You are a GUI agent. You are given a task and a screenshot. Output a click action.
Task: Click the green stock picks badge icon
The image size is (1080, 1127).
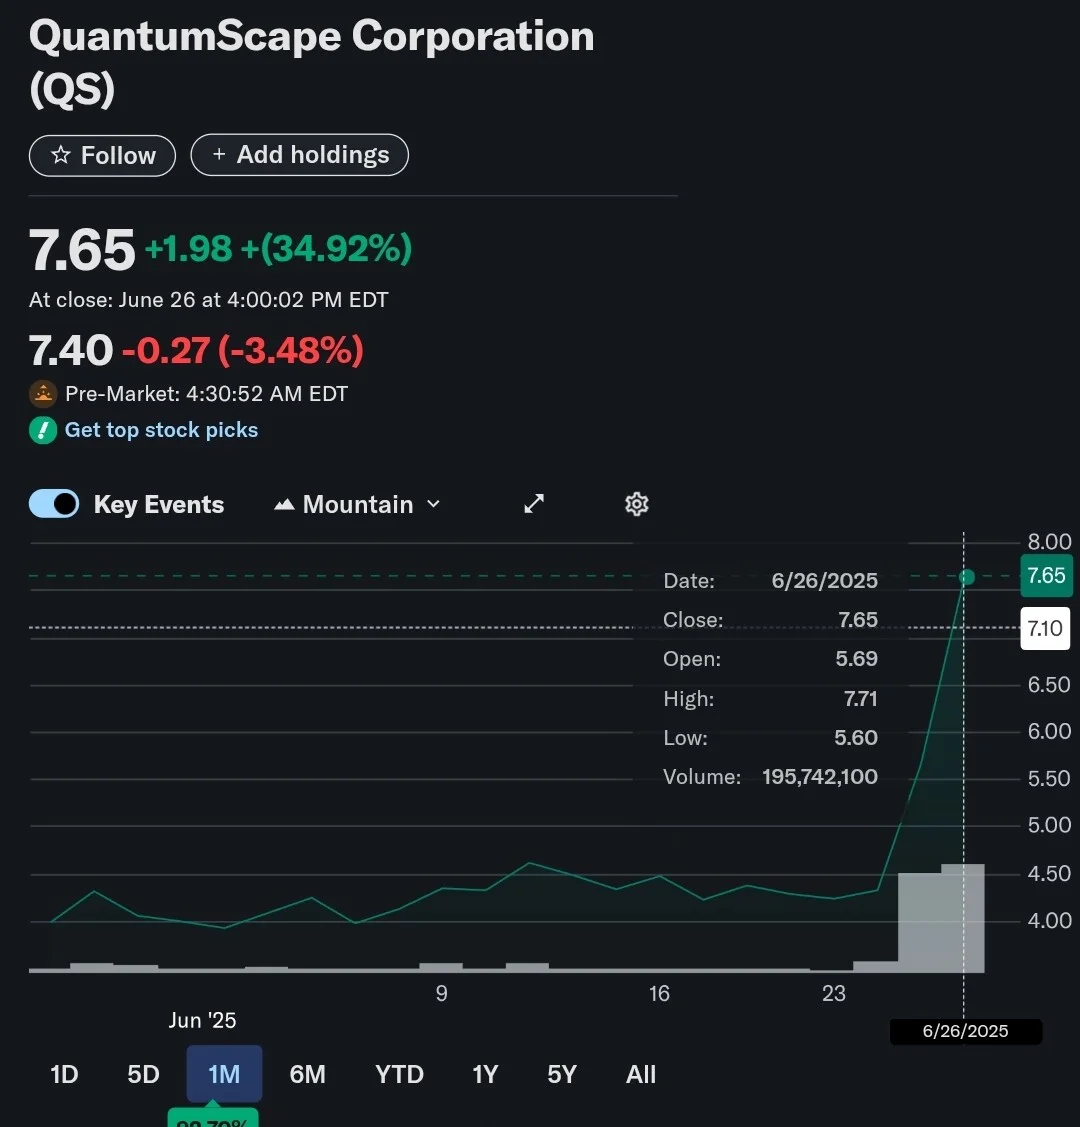click(43, 430)
